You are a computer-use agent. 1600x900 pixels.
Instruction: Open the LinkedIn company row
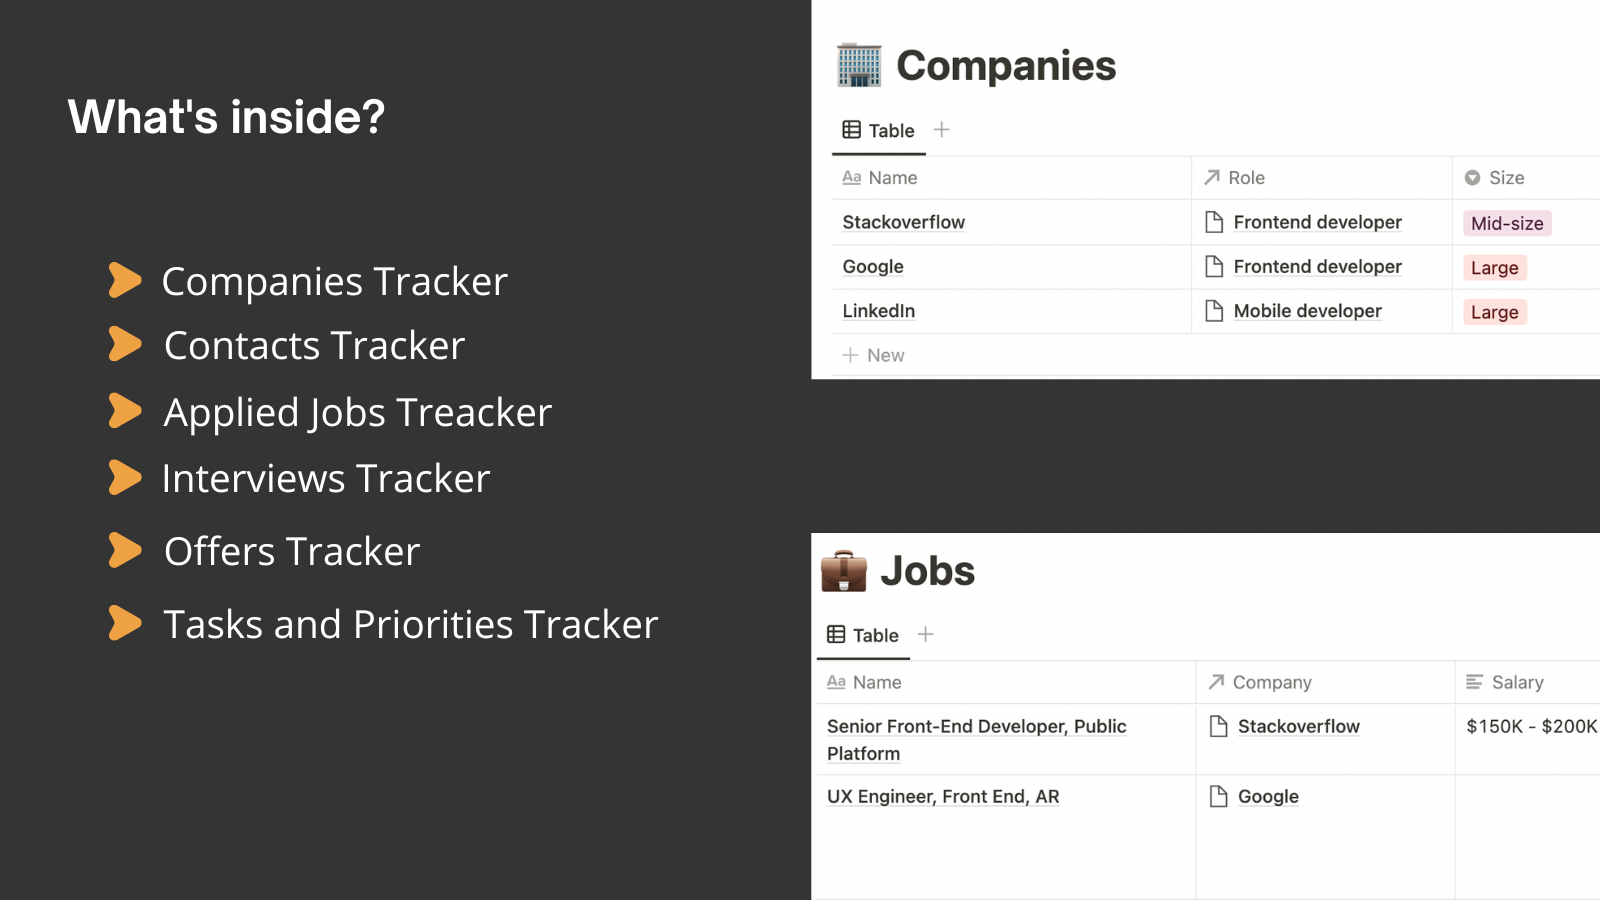point(879,311)
